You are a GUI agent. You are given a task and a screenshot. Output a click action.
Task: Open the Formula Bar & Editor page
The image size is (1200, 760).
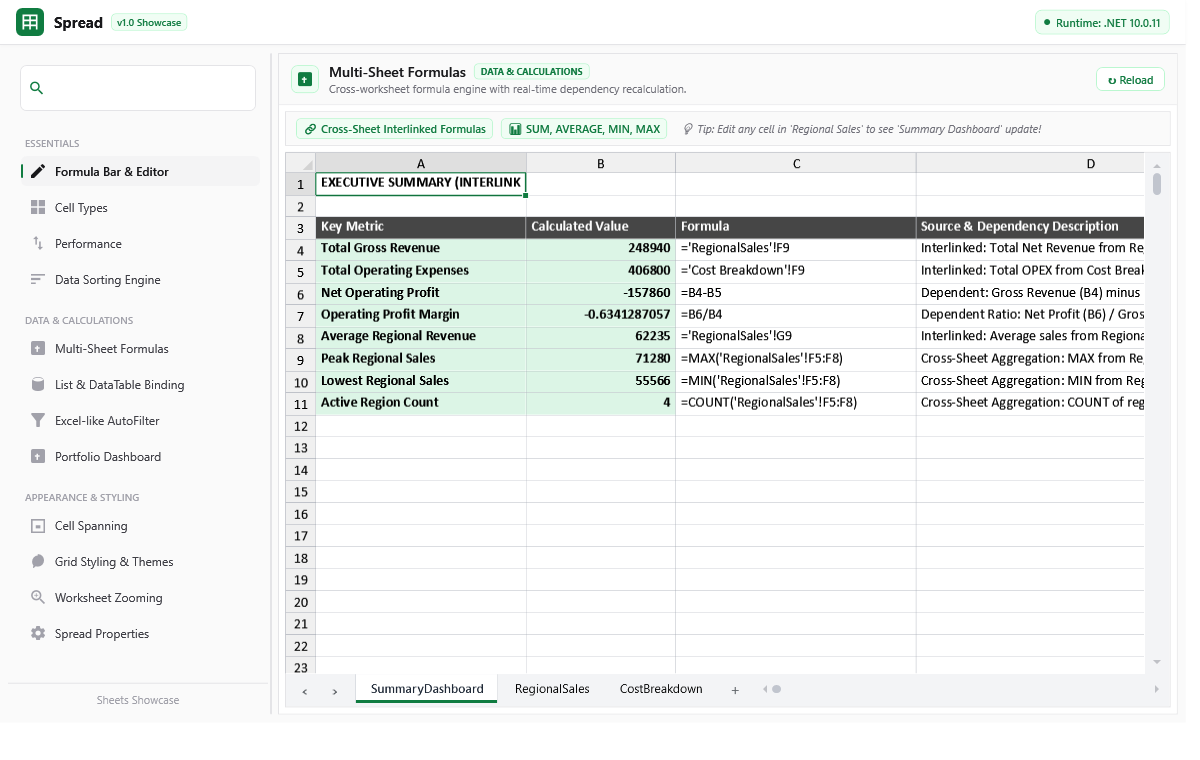click(x=140, y=171)
